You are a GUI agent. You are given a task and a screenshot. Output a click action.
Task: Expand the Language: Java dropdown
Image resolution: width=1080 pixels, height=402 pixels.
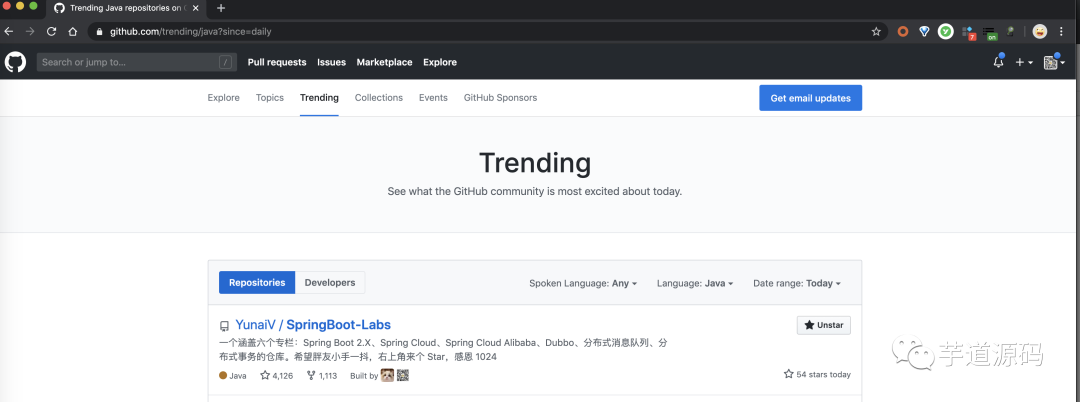pyautogui.click(x=694, y=283)
